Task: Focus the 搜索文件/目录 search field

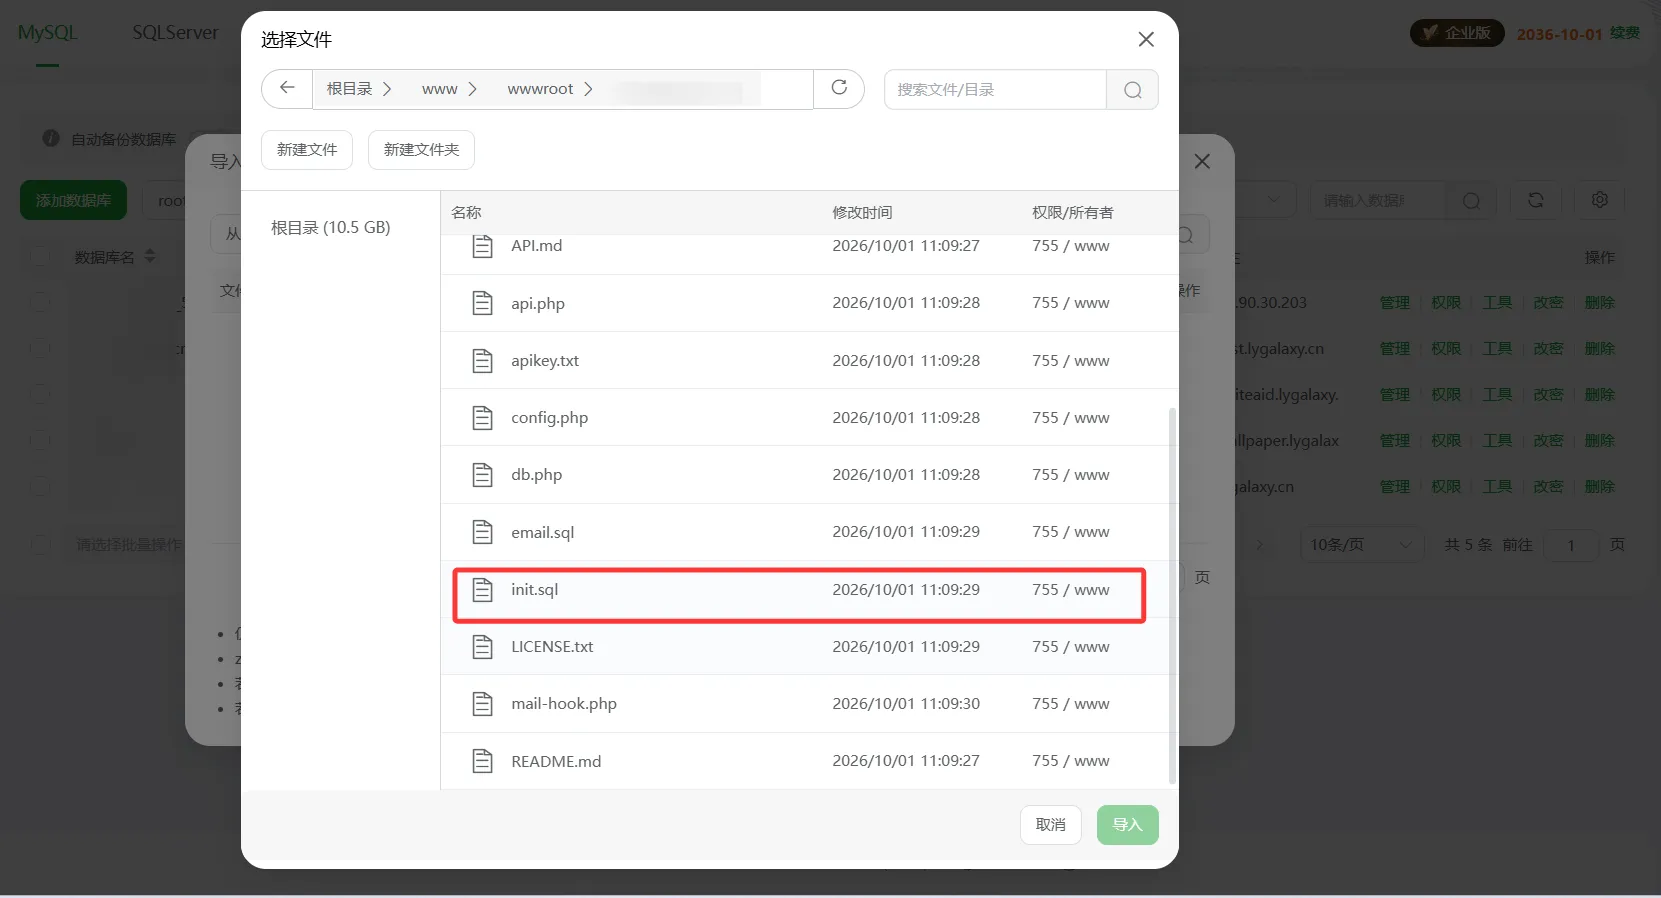Action: (995, 90)
